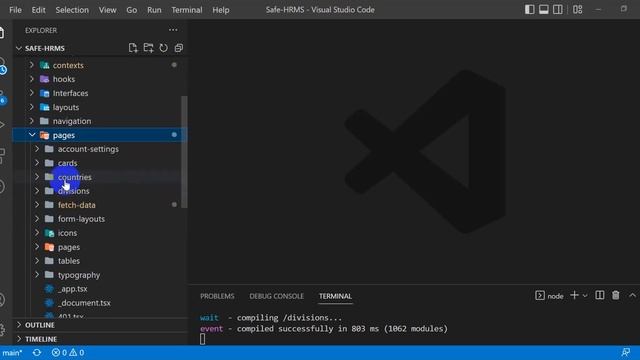Toggle primary side bar layout icon
The height and width of the screenshot is (360, 640).
point(529,9)
